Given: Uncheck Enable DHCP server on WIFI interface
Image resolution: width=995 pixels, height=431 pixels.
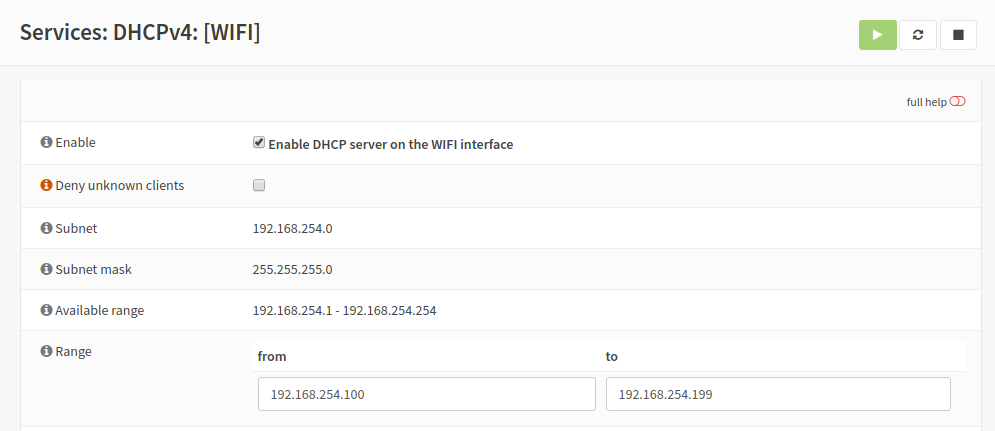Looking at the screenshot, I should (259, 143).
